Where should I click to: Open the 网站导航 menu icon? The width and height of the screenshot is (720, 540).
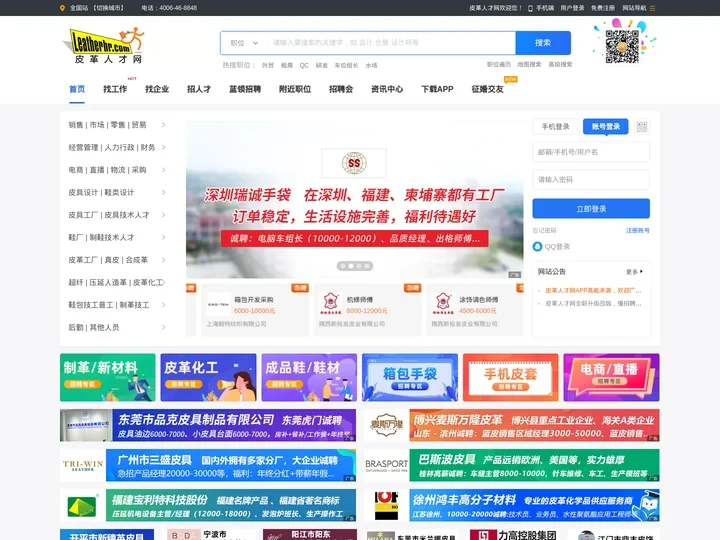[652, 8]
